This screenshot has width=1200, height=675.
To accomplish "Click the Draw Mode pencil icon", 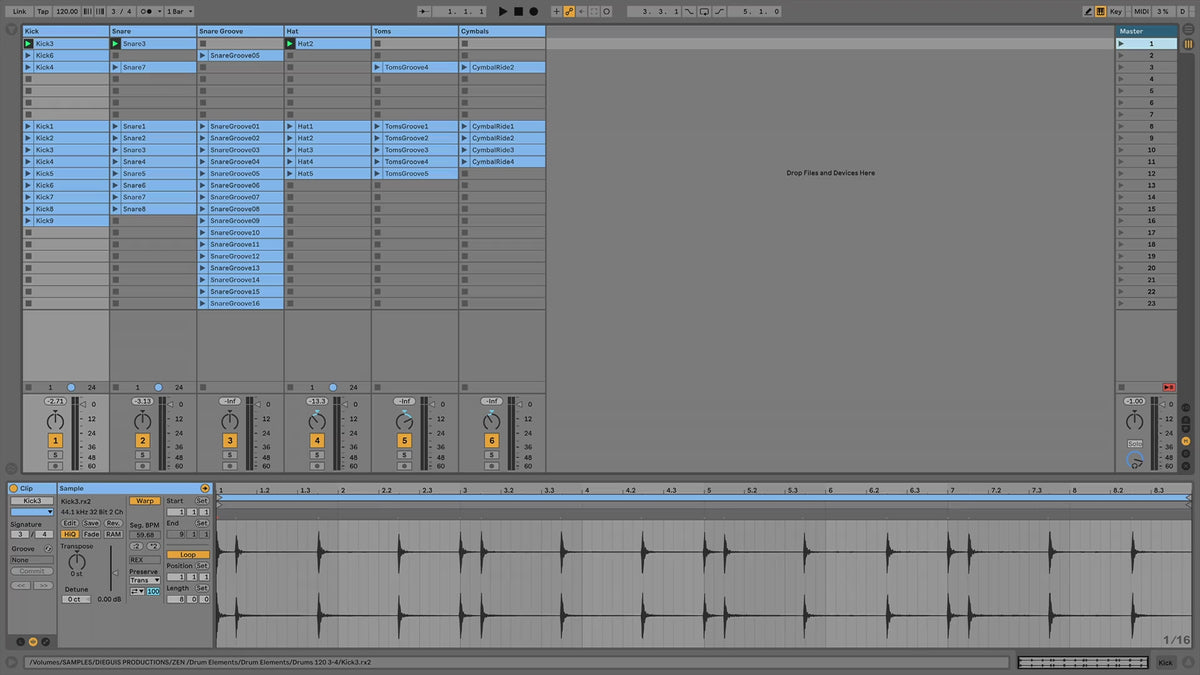I will coord(1089,11).
